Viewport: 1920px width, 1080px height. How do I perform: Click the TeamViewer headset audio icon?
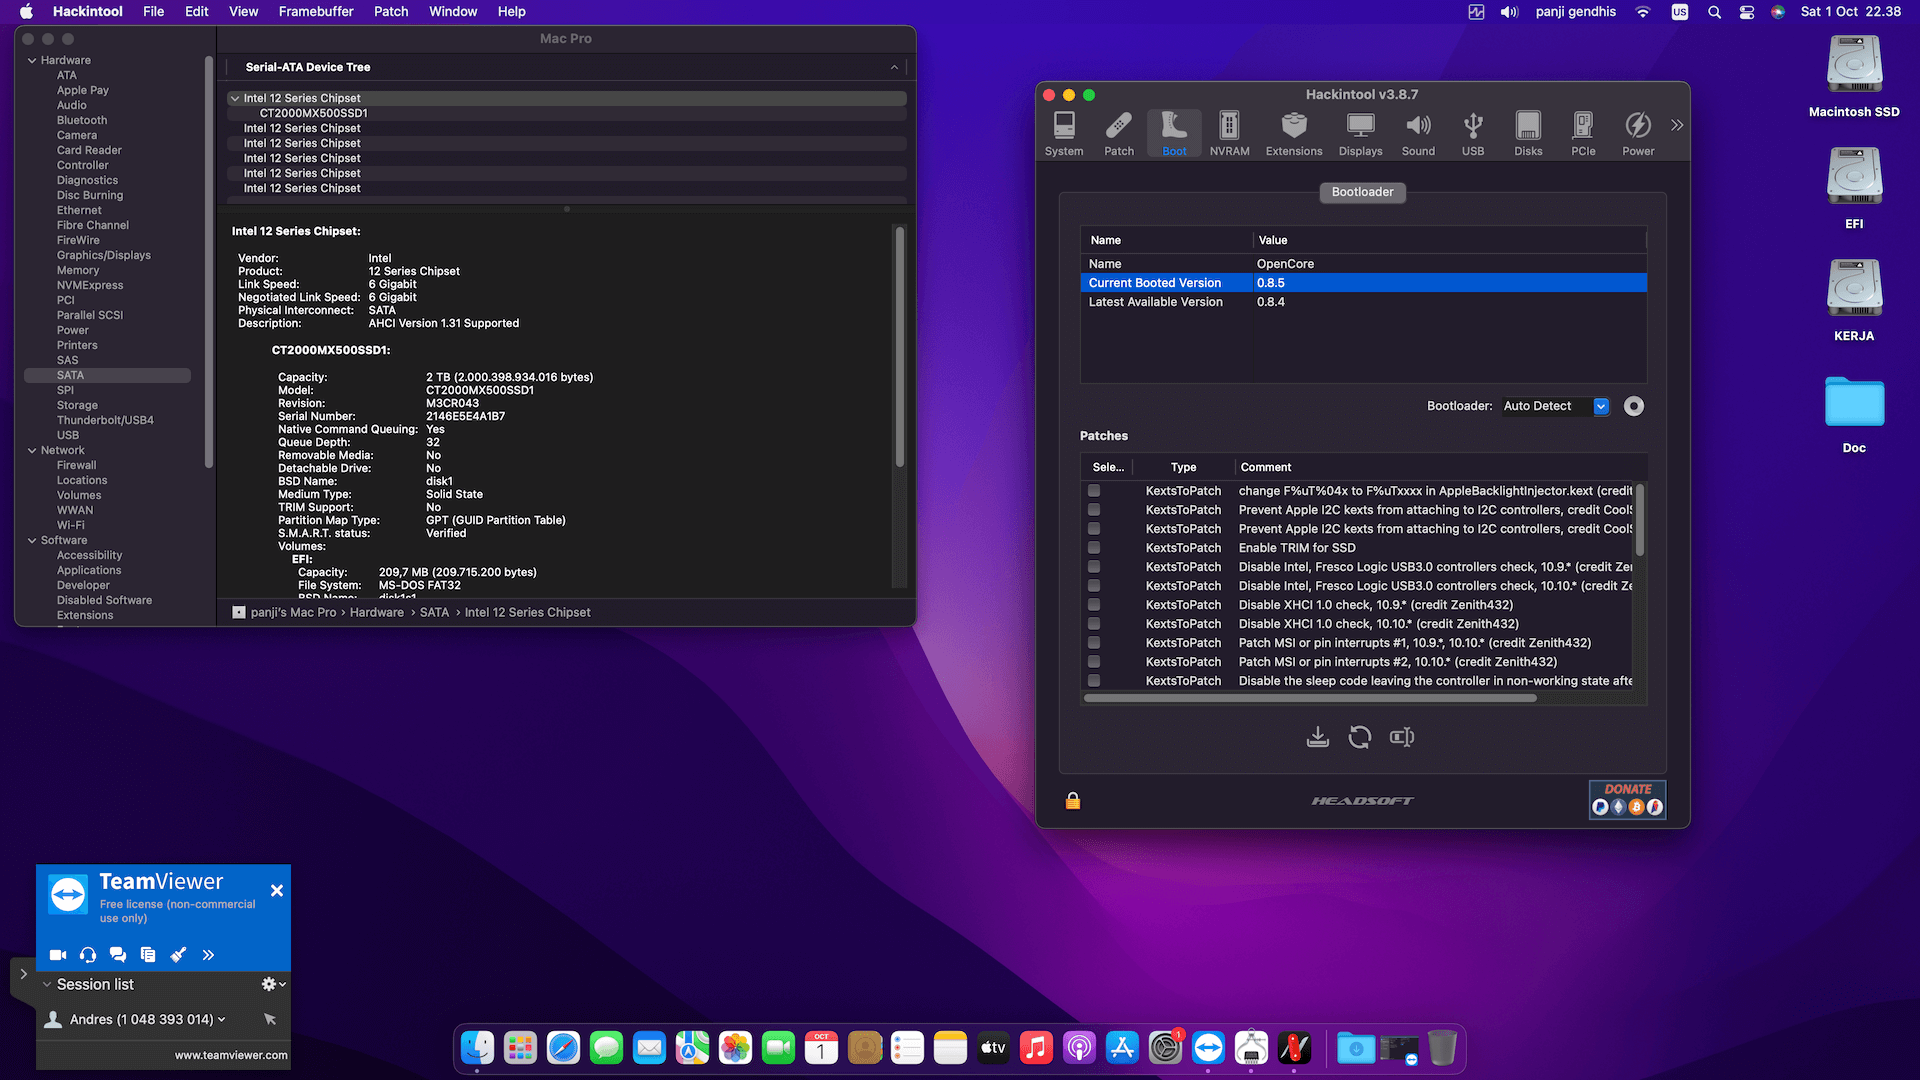coord(88,955)
